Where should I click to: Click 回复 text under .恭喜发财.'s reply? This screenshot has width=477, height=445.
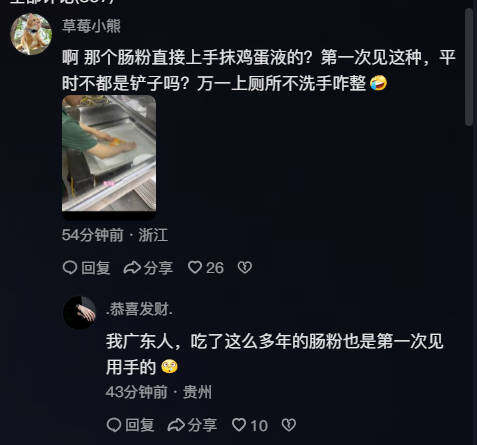(140, 425)
